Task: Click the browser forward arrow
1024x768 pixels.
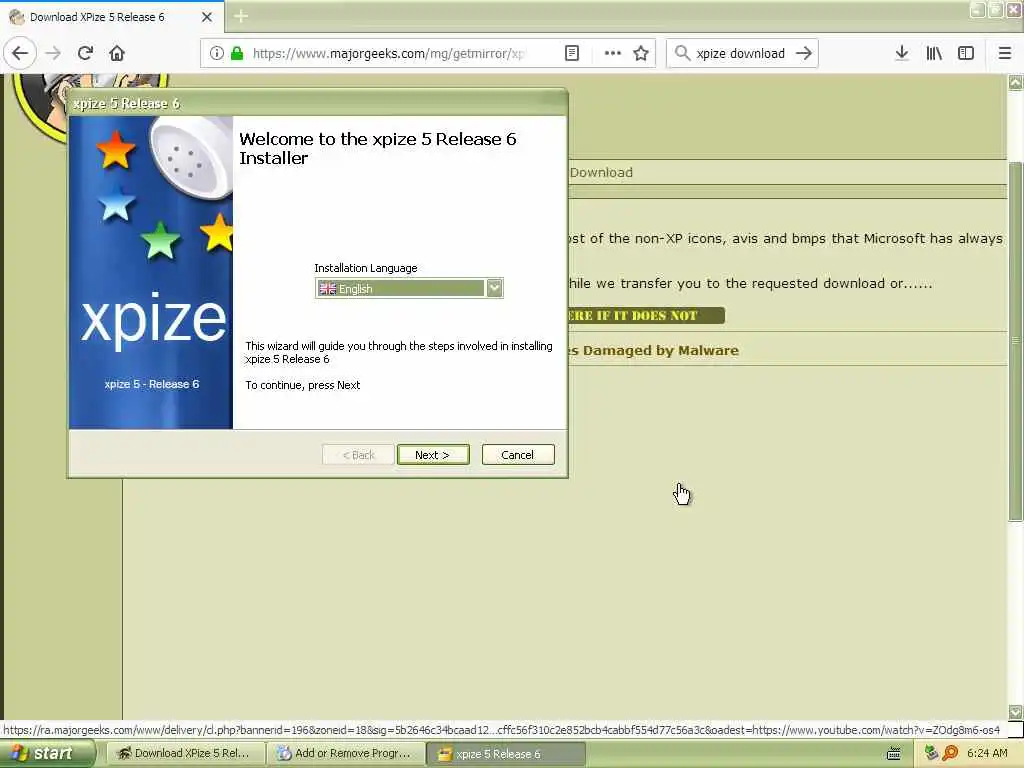Action: coord(53,53)
